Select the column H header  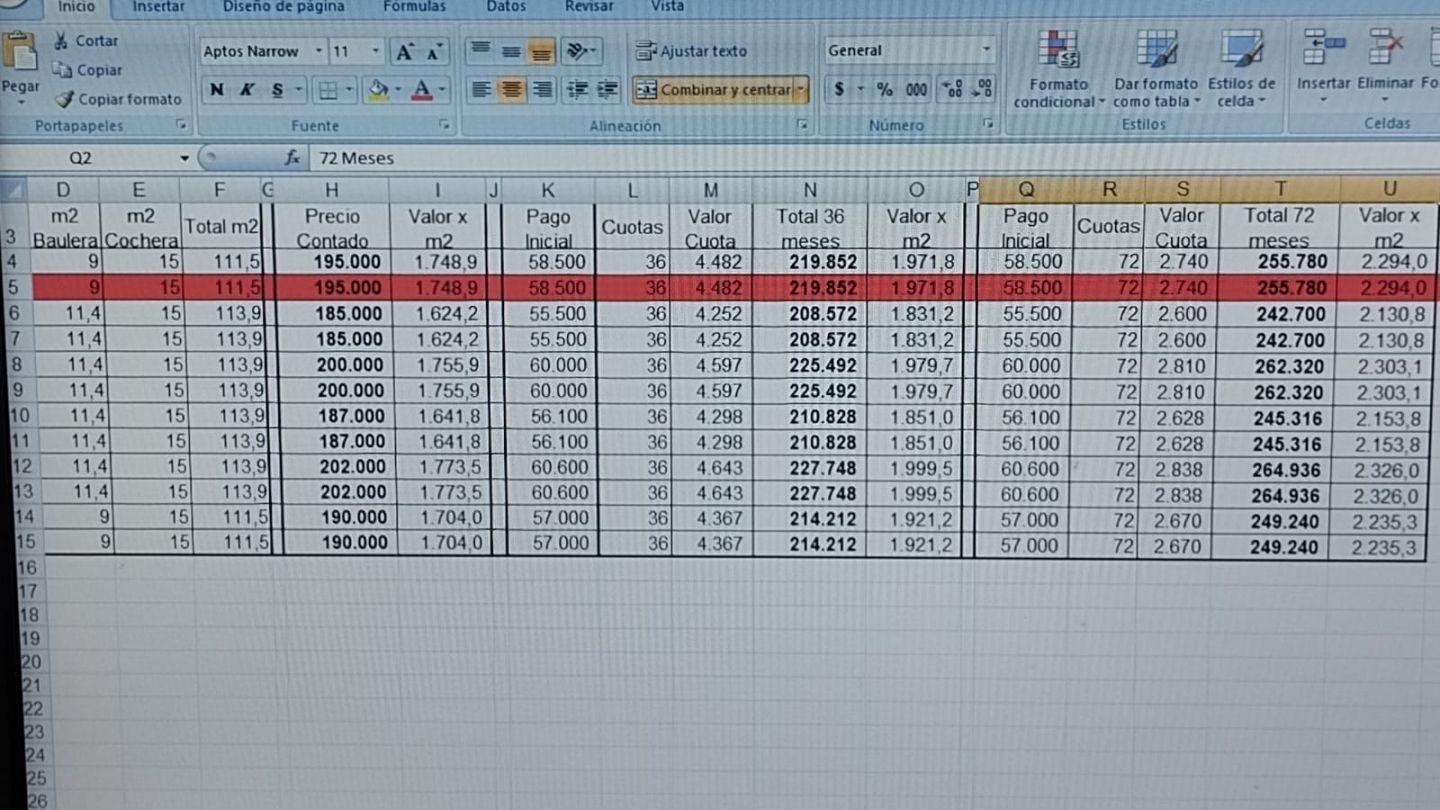(331, 189)
